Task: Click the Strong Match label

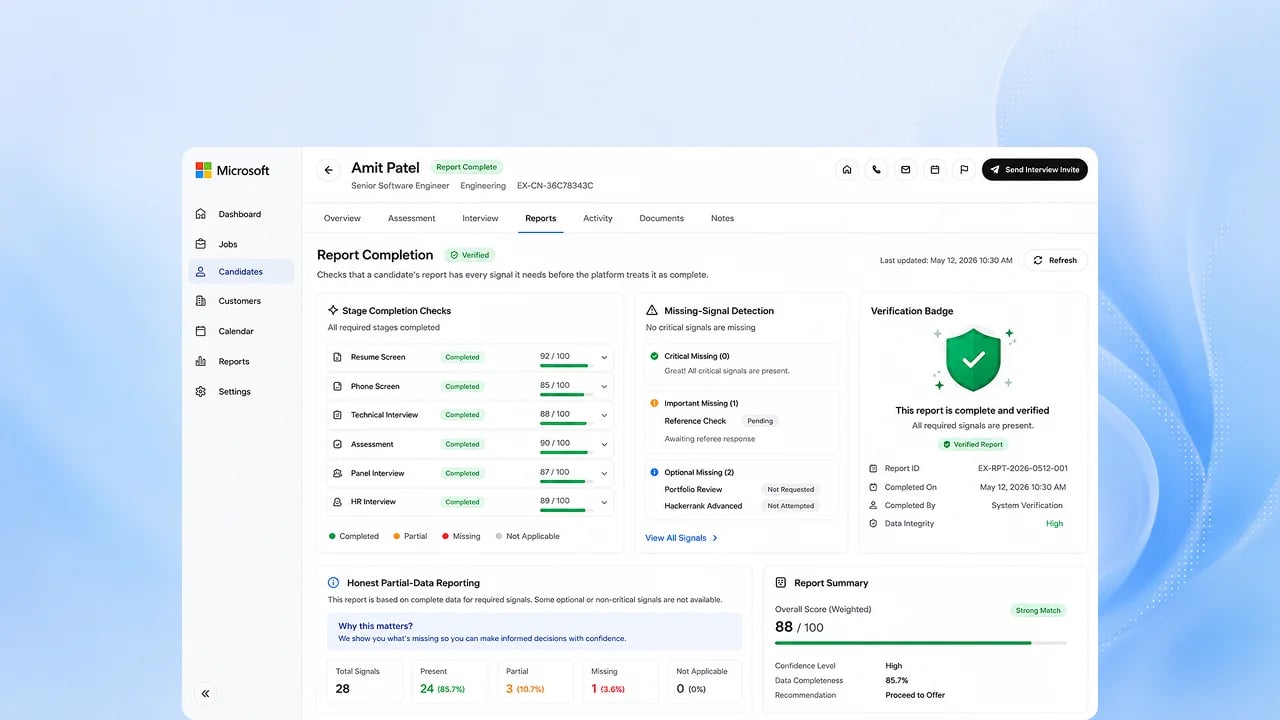Action: pyautogui.click(x=1039, y=610)
